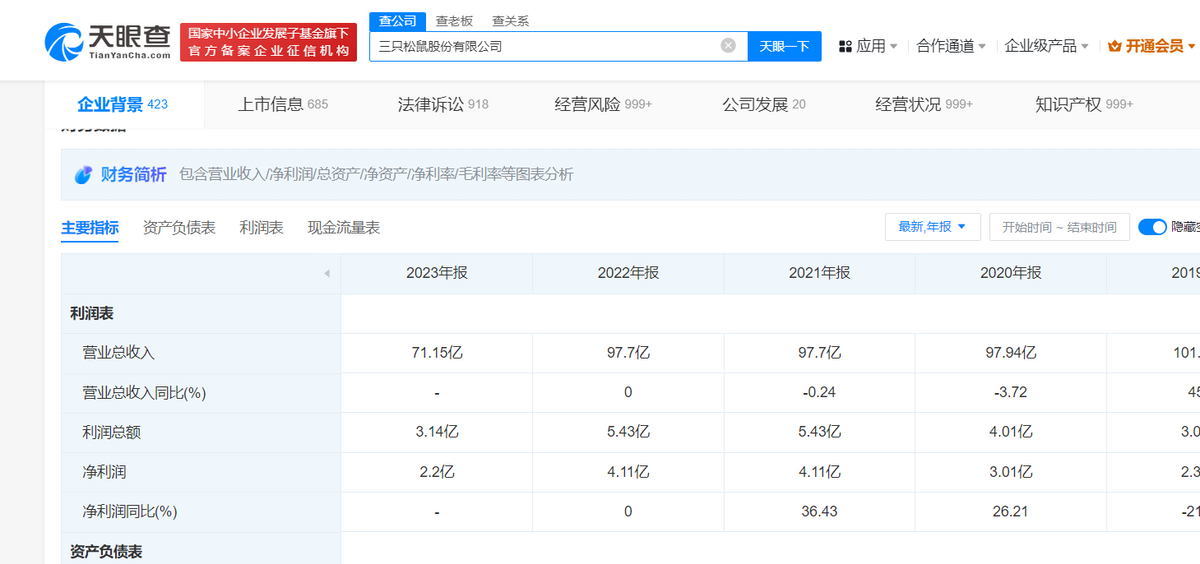
Task: Click the TianYanCha logo
Action: coord(107,42)
